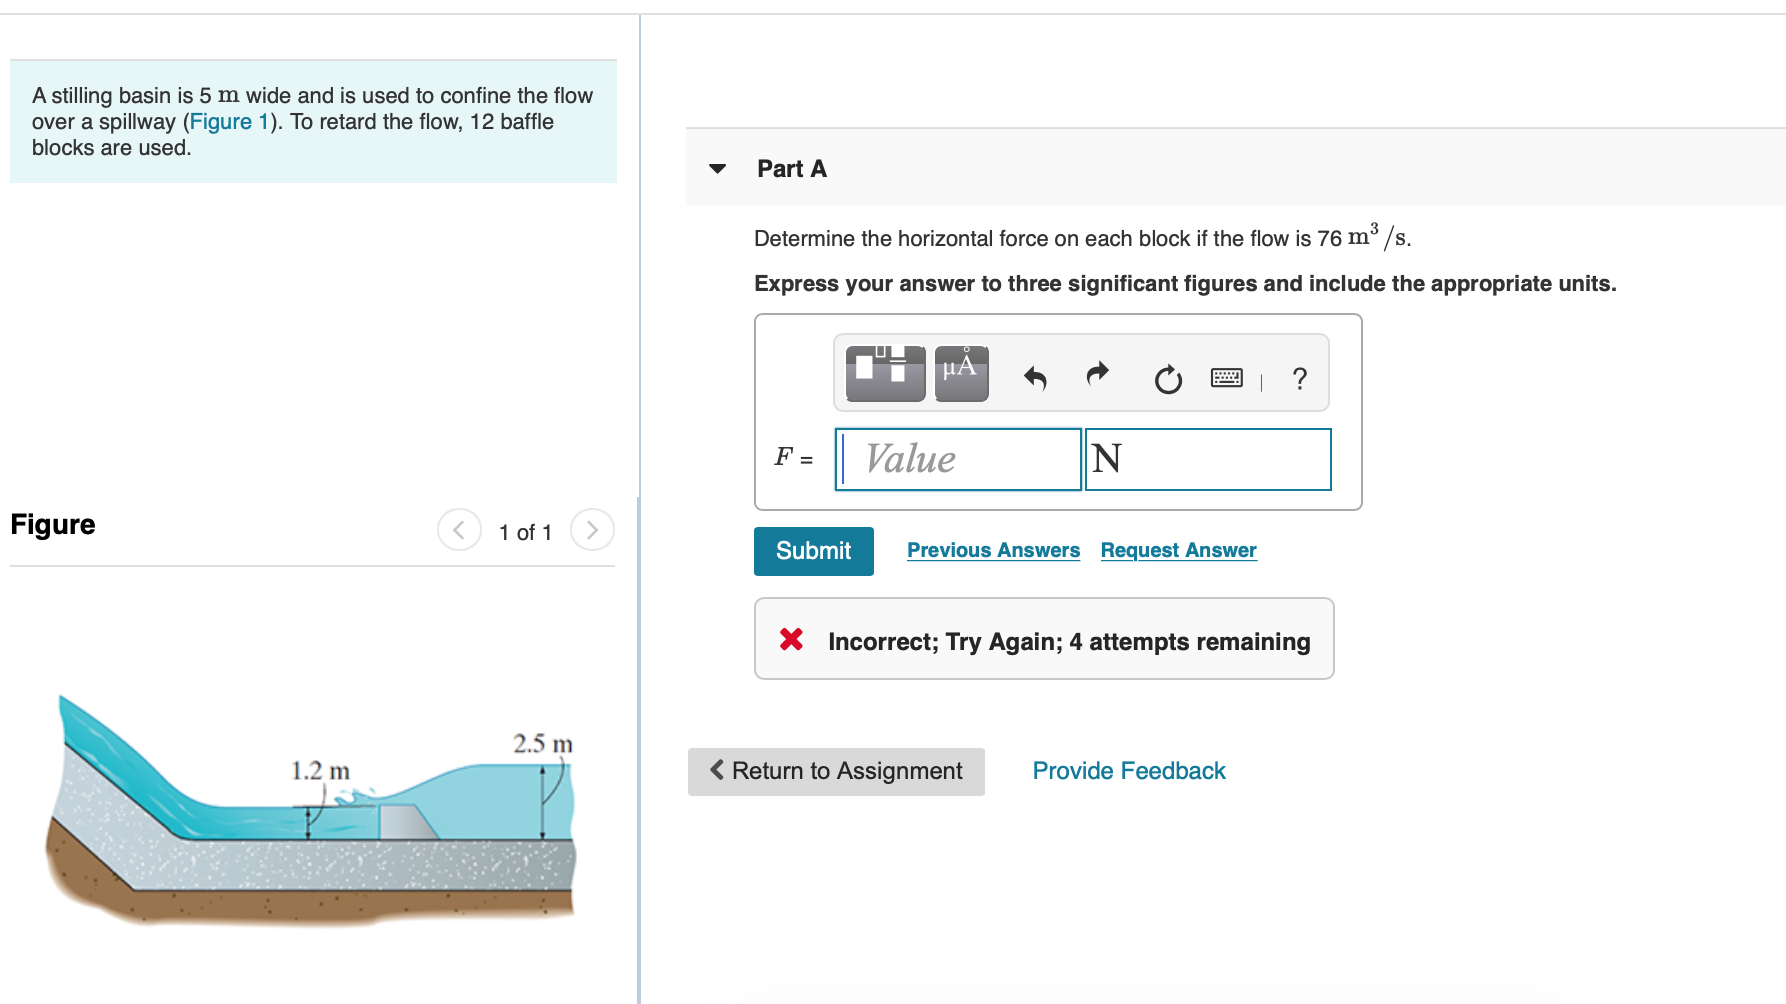Open help question mark icon
Image resolution: width=1786 pixels, height=1004 pixels.
(x=1299, y=378)
